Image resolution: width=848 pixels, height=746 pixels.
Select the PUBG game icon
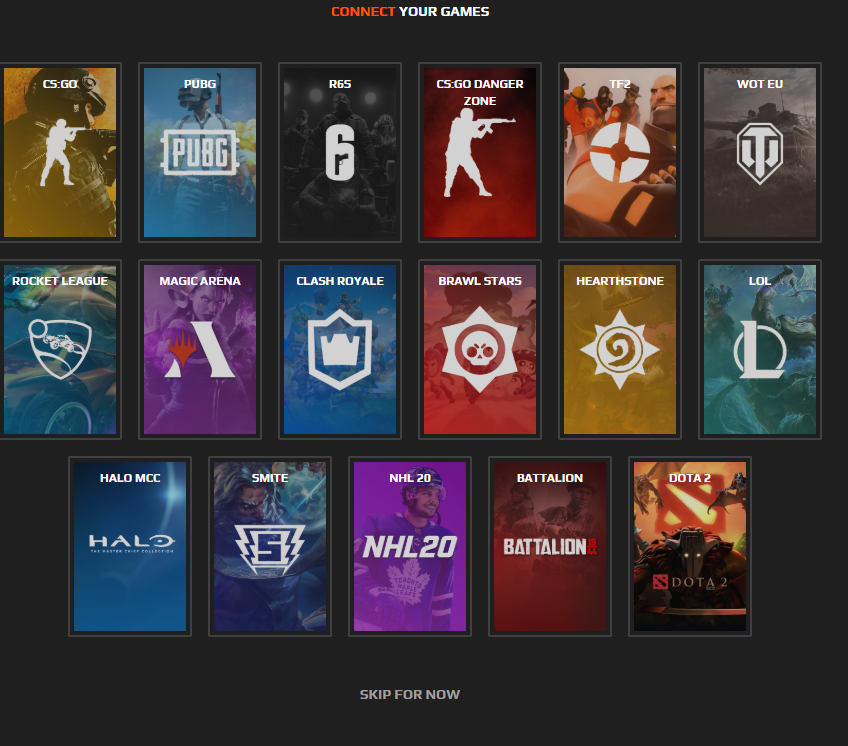point(200,152)
